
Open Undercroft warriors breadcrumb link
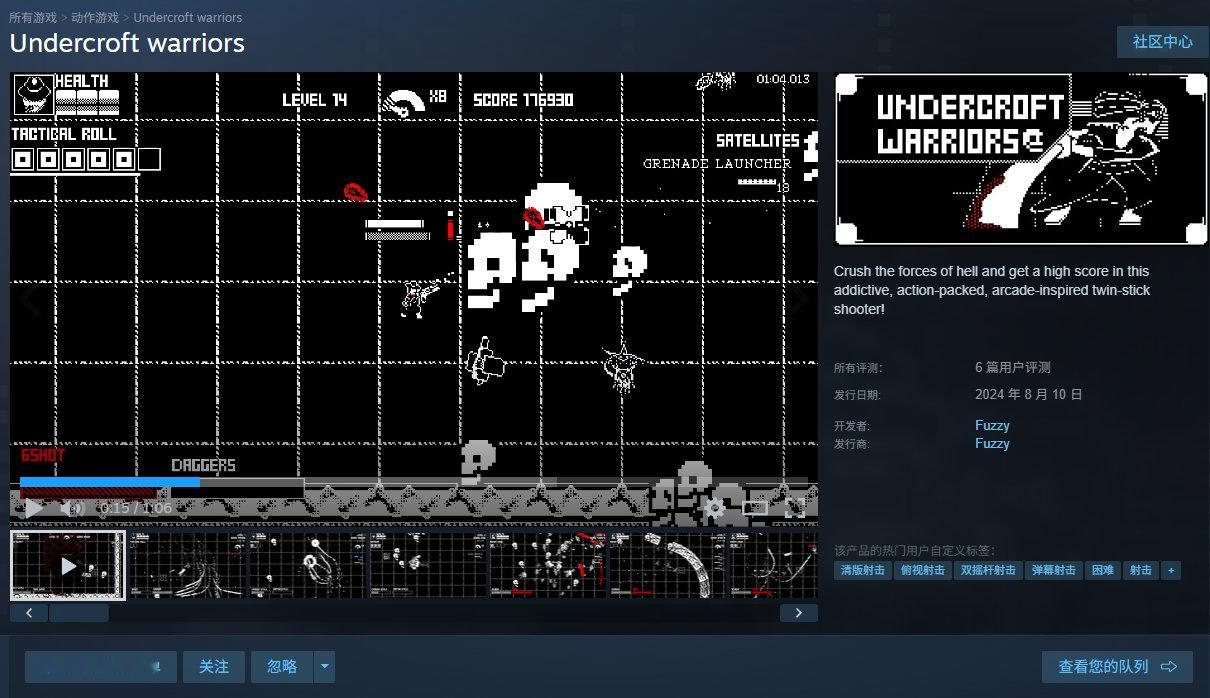pyautogui.click(x=187, y=18)
